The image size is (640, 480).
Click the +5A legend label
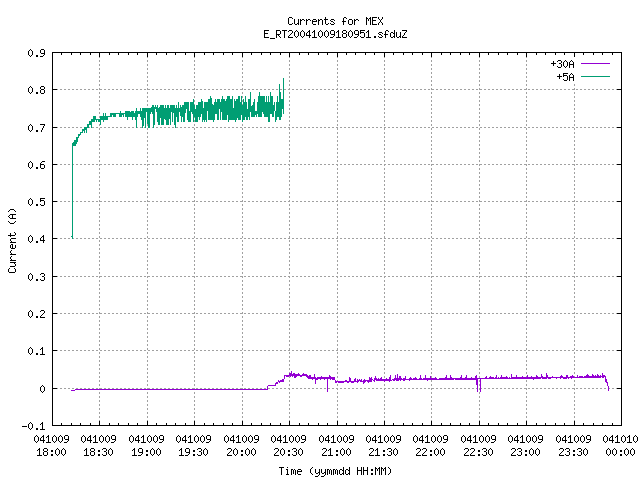pyautogui.click(x=566, y=77)
